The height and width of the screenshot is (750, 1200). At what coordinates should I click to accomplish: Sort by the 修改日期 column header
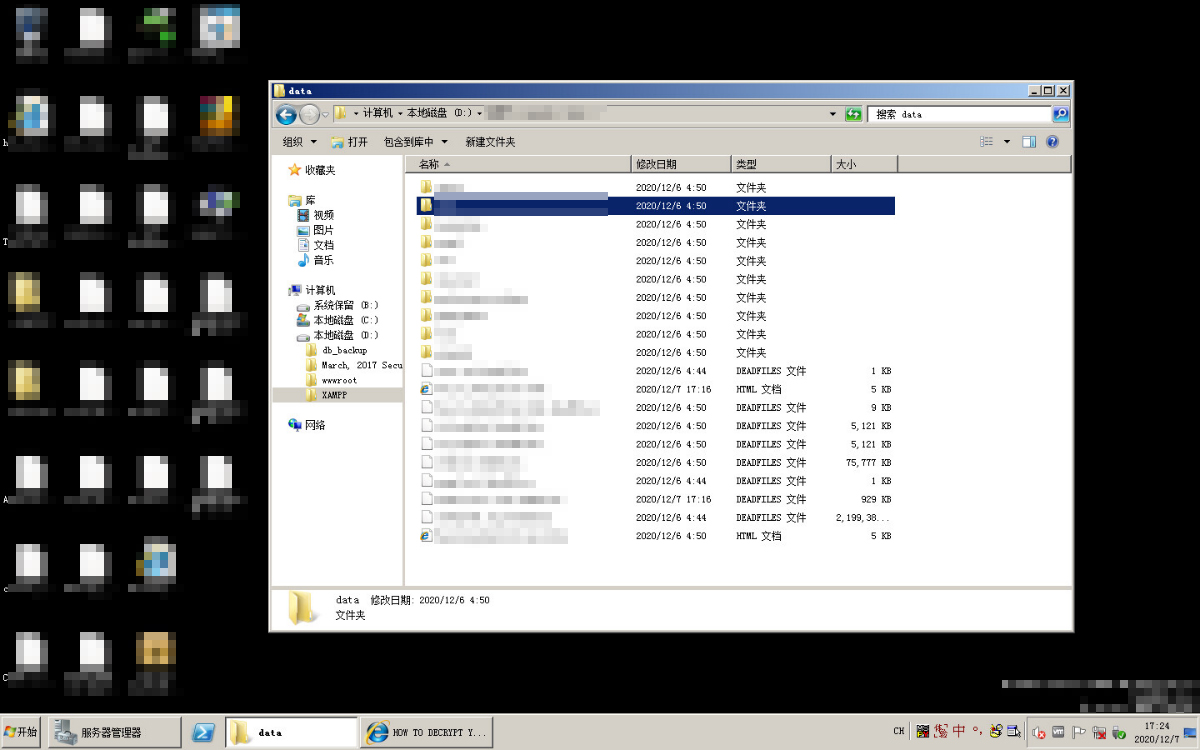pos(680,164)
